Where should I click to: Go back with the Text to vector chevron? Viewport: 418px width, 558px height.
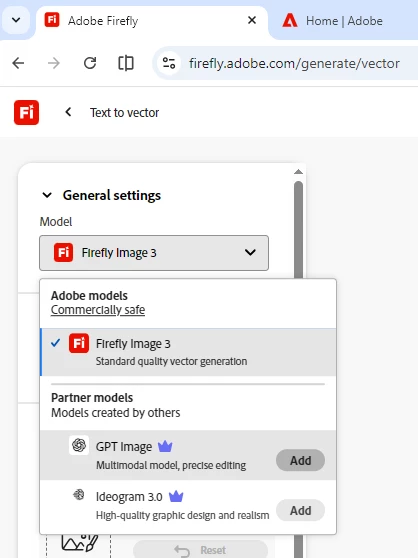68,112
